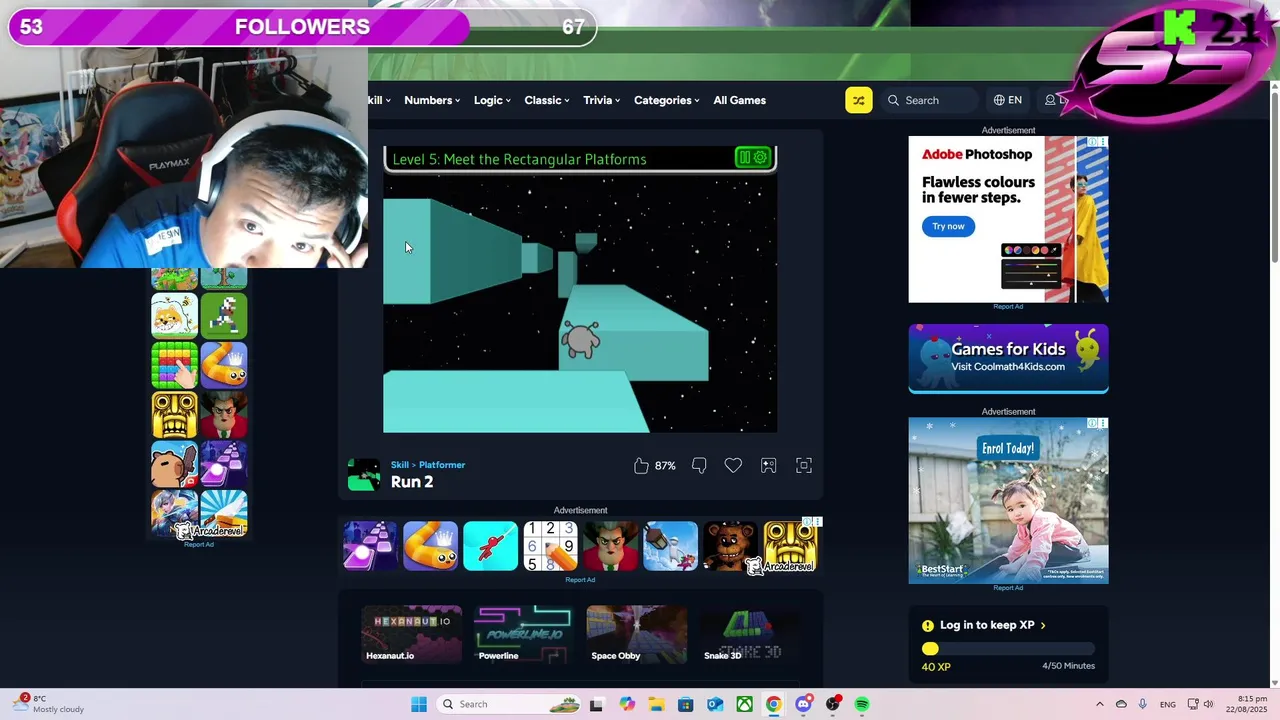
Task: Click the colorful block puzzle icon in sidebar
Action: 174,365
